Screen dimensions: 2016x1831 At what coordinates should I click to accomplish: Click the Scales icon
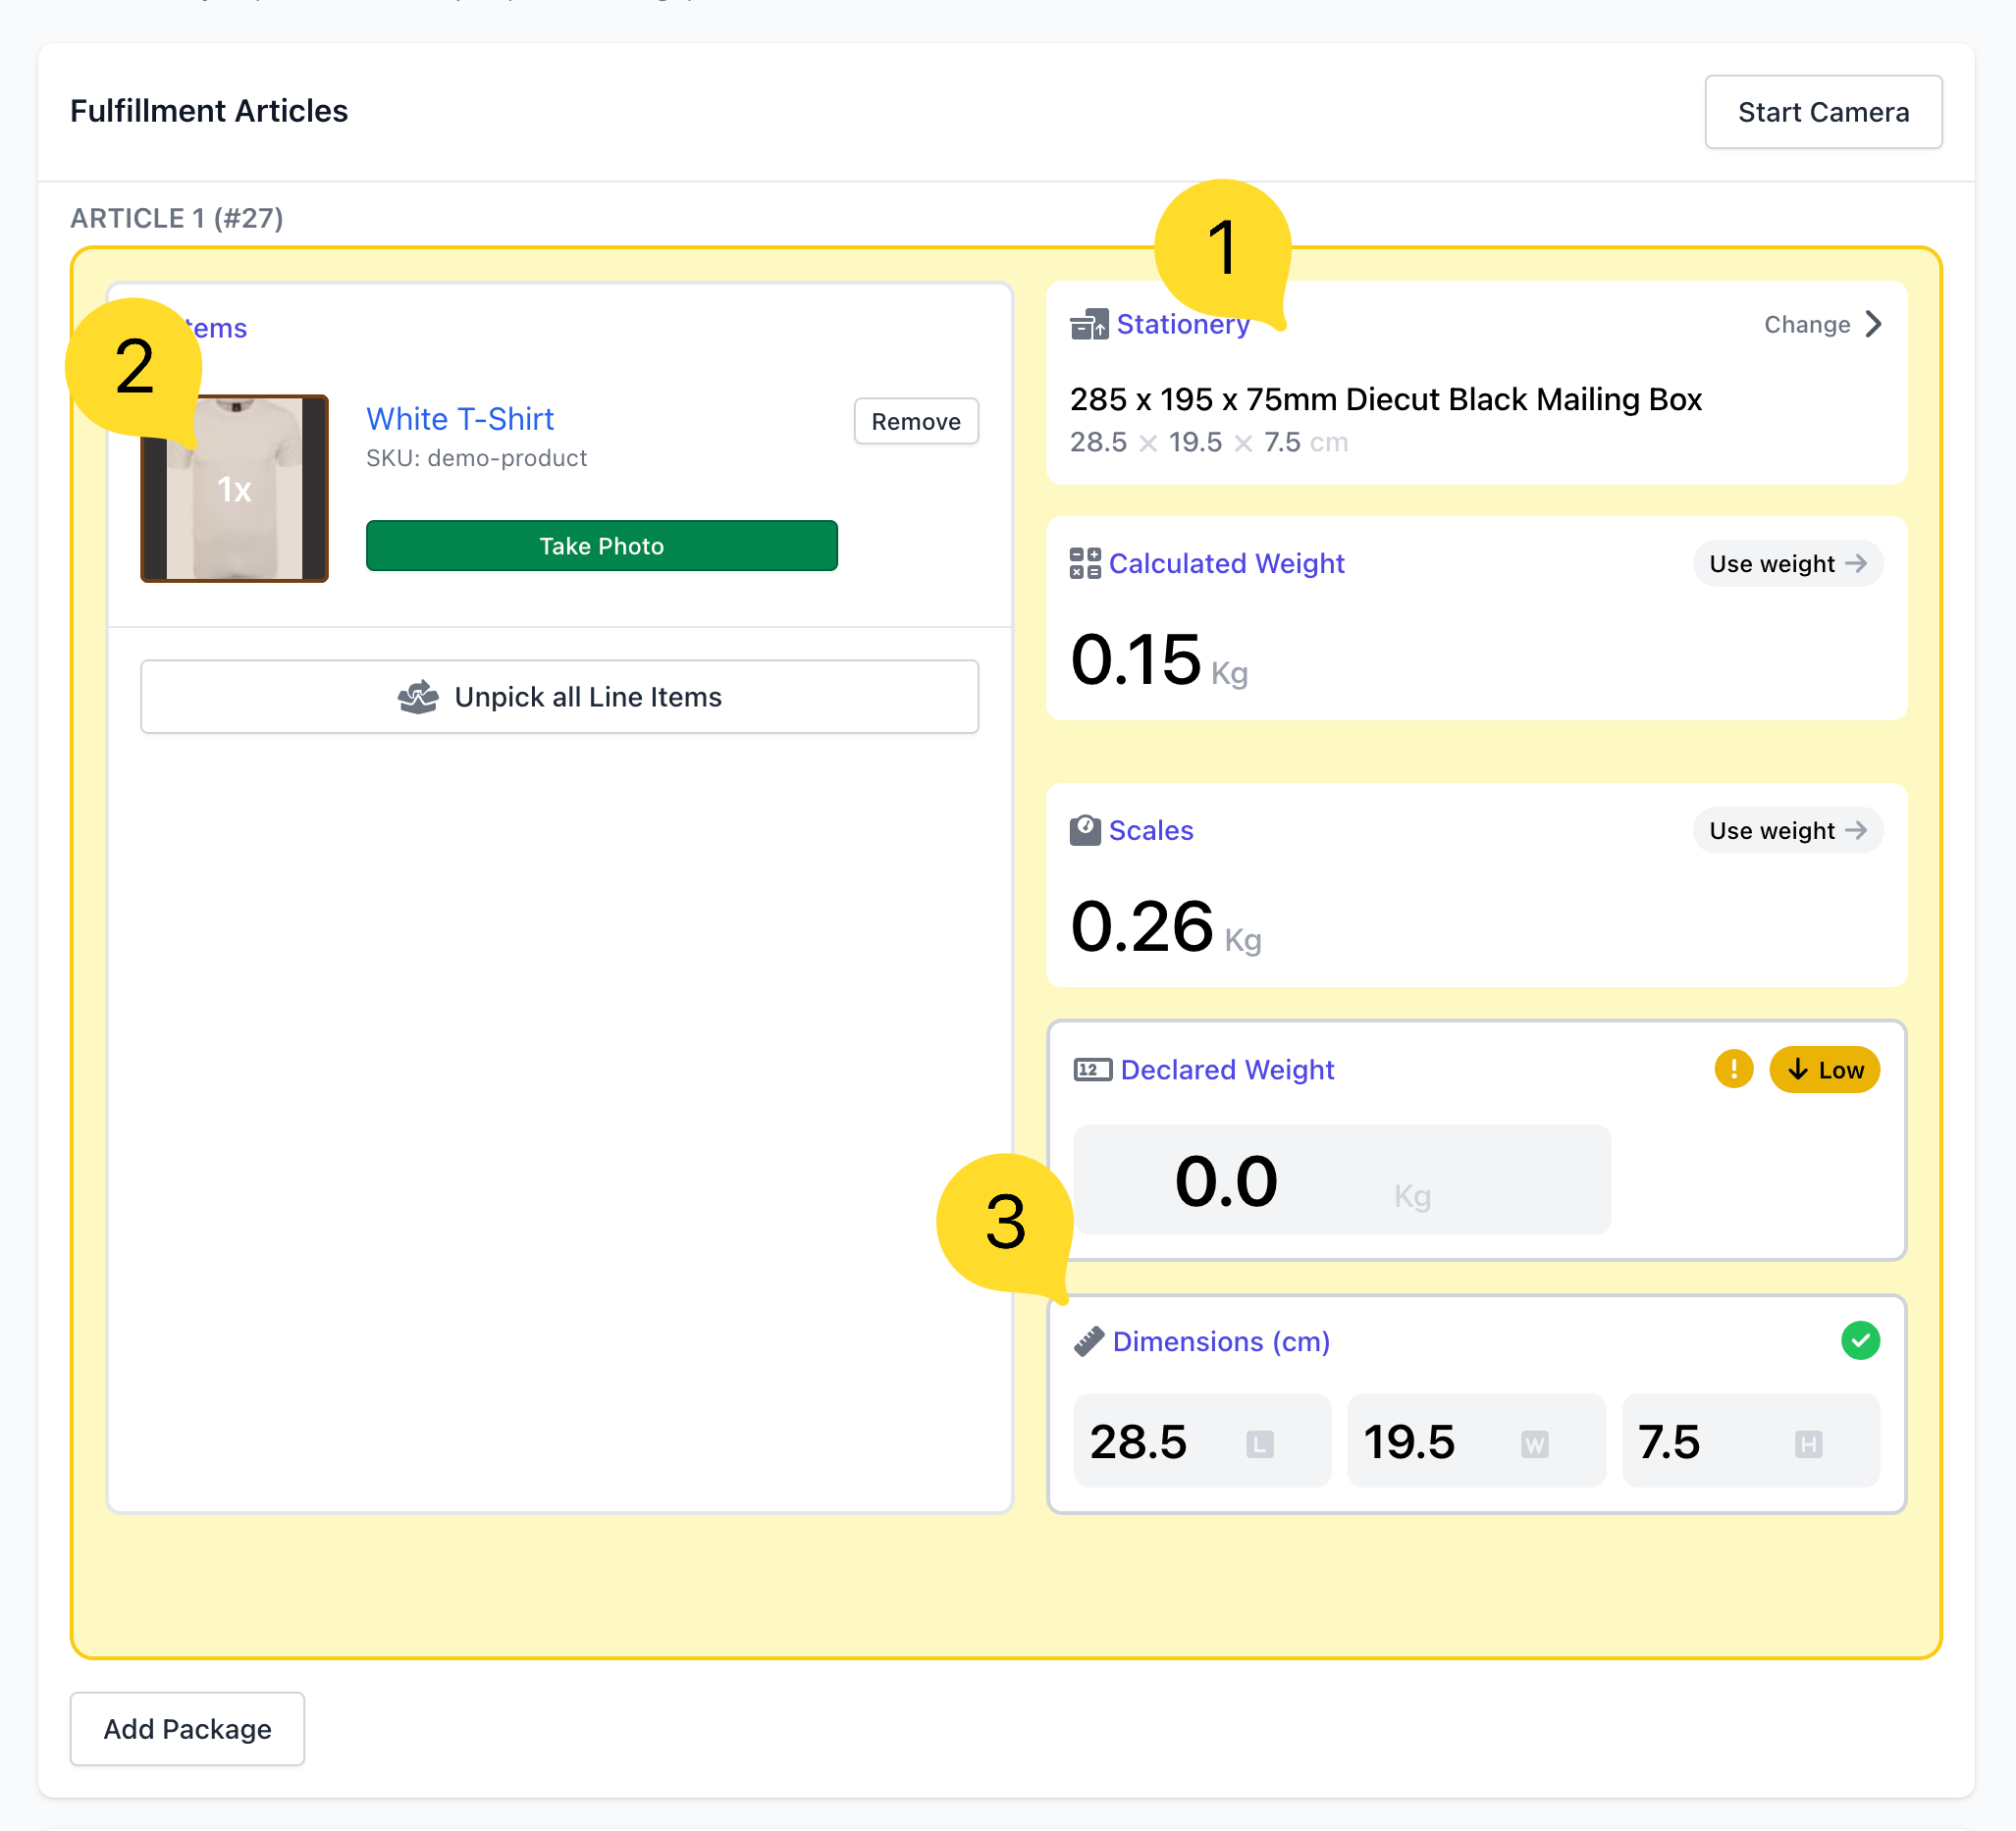point(1085,830)
